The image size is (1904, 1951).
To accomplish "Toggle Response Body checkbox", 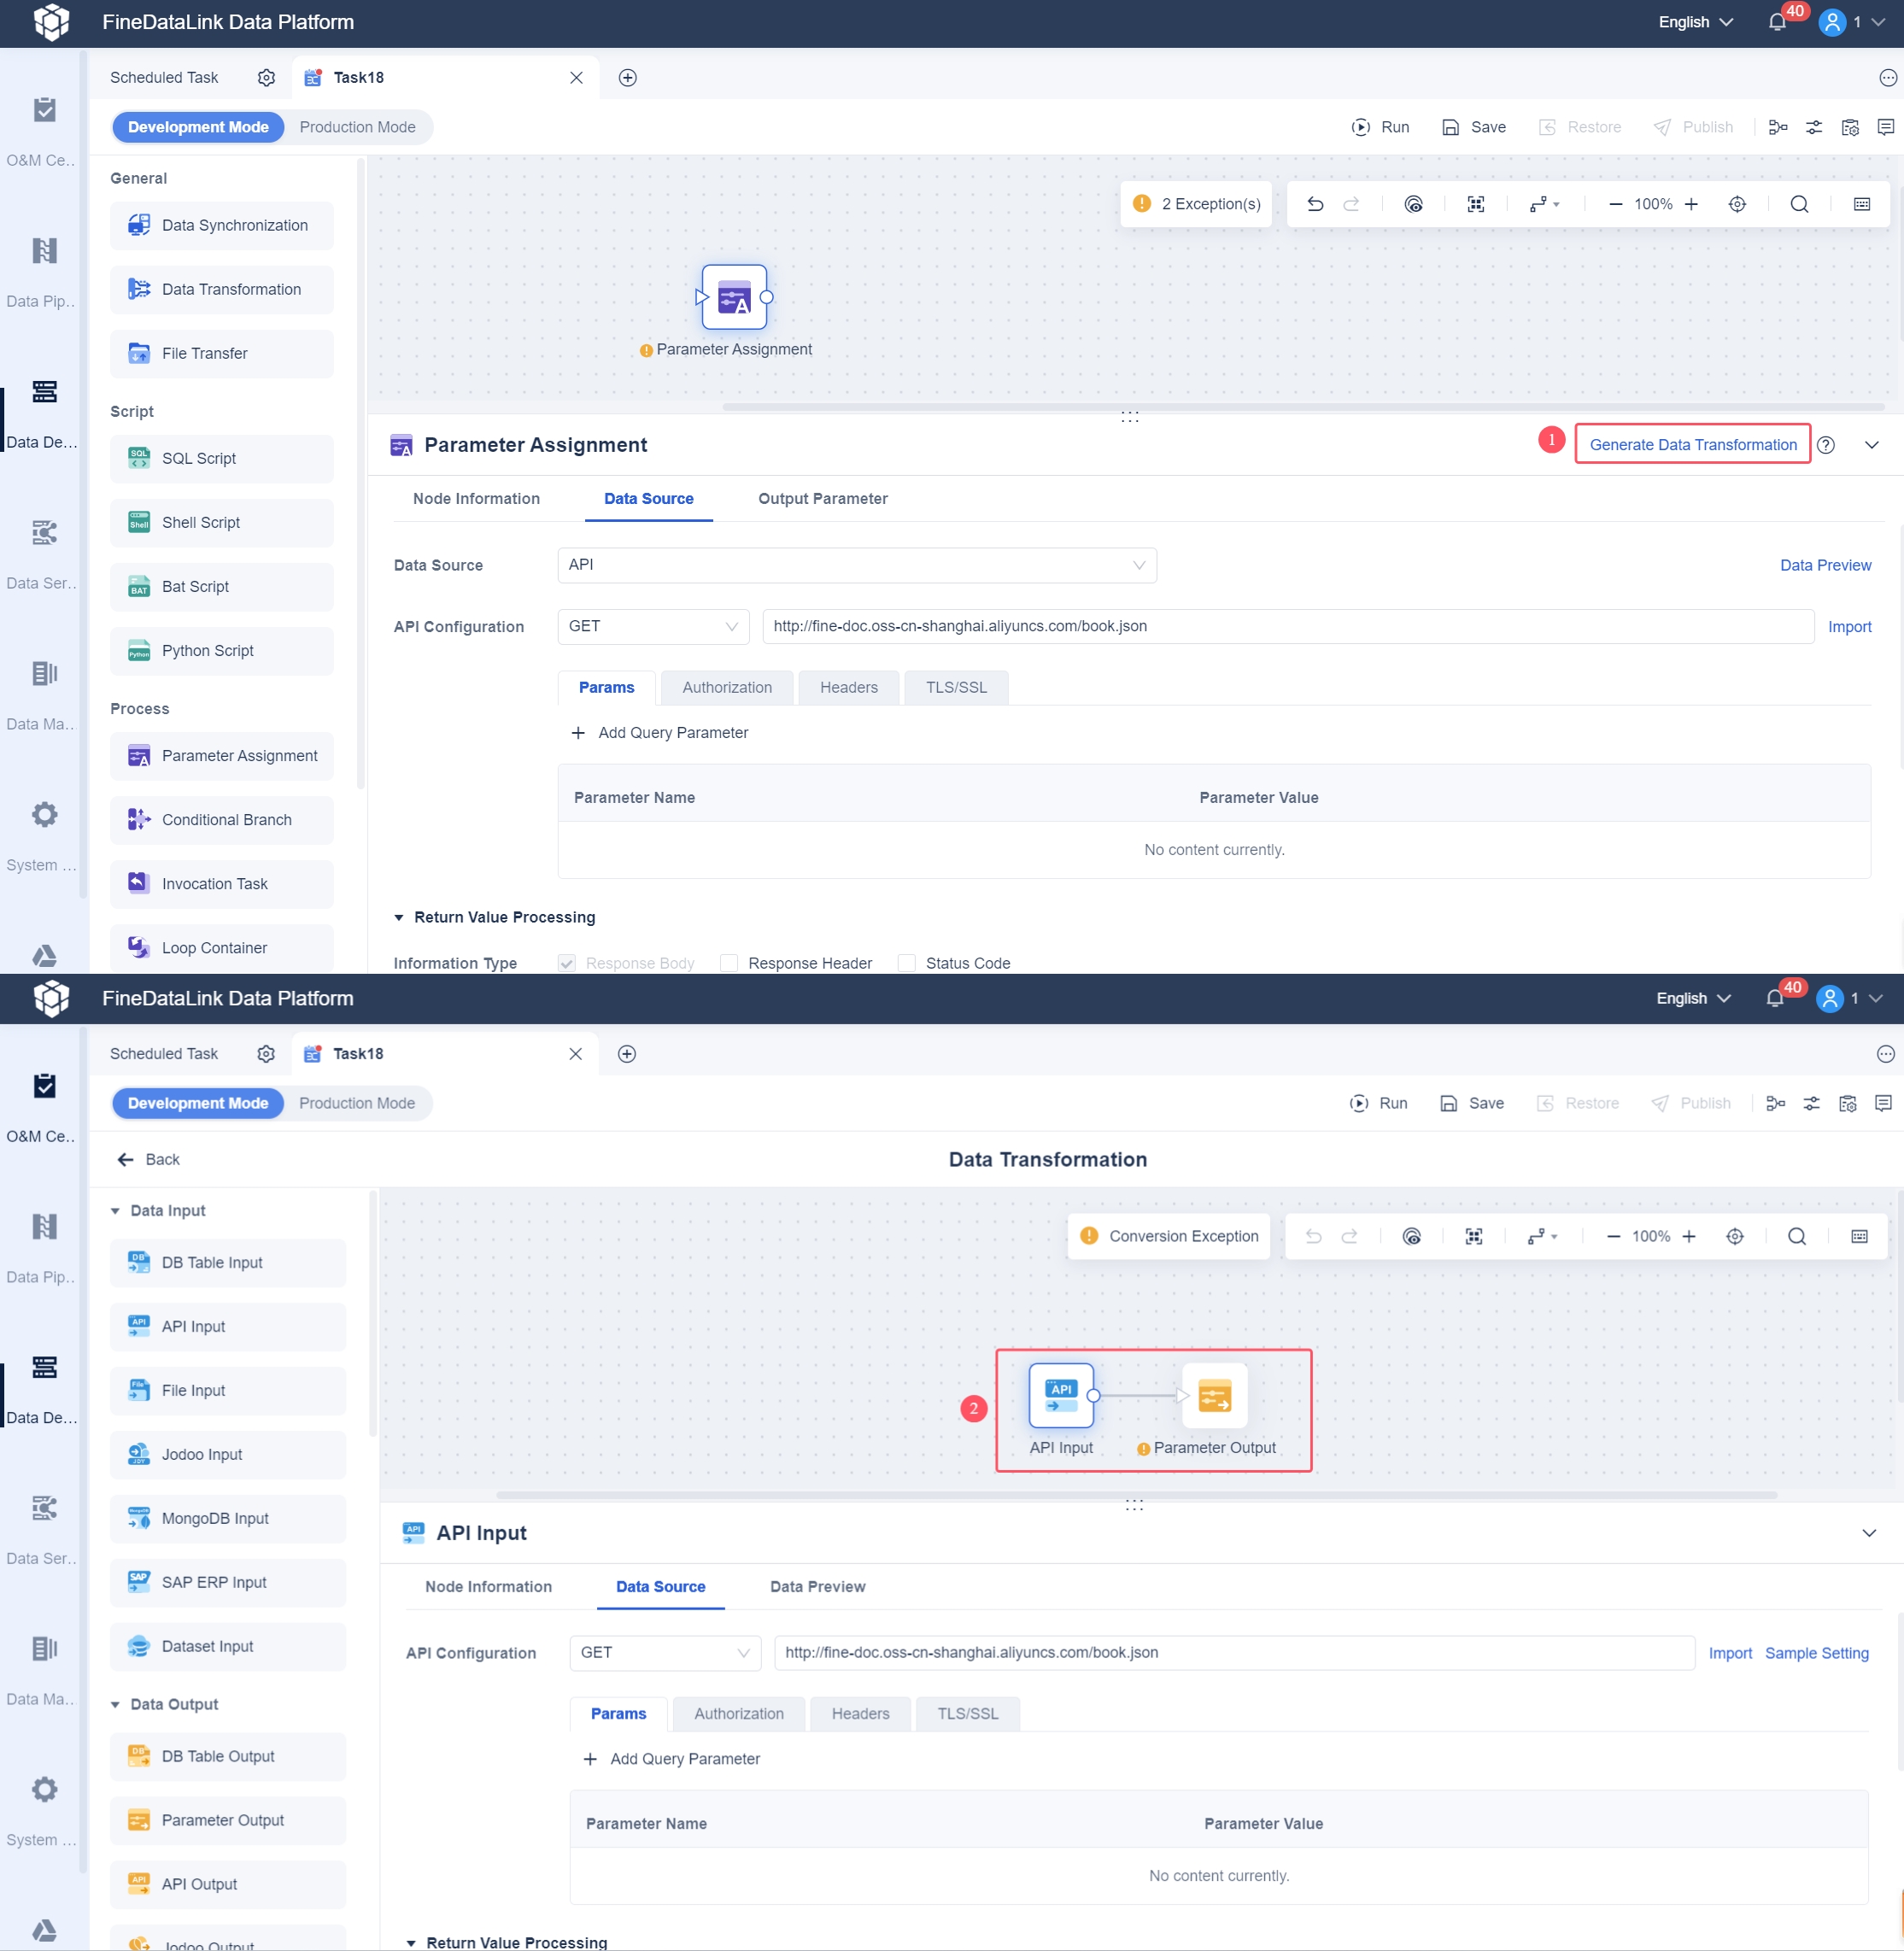I will pyautogui.click(x=567, y=963).
